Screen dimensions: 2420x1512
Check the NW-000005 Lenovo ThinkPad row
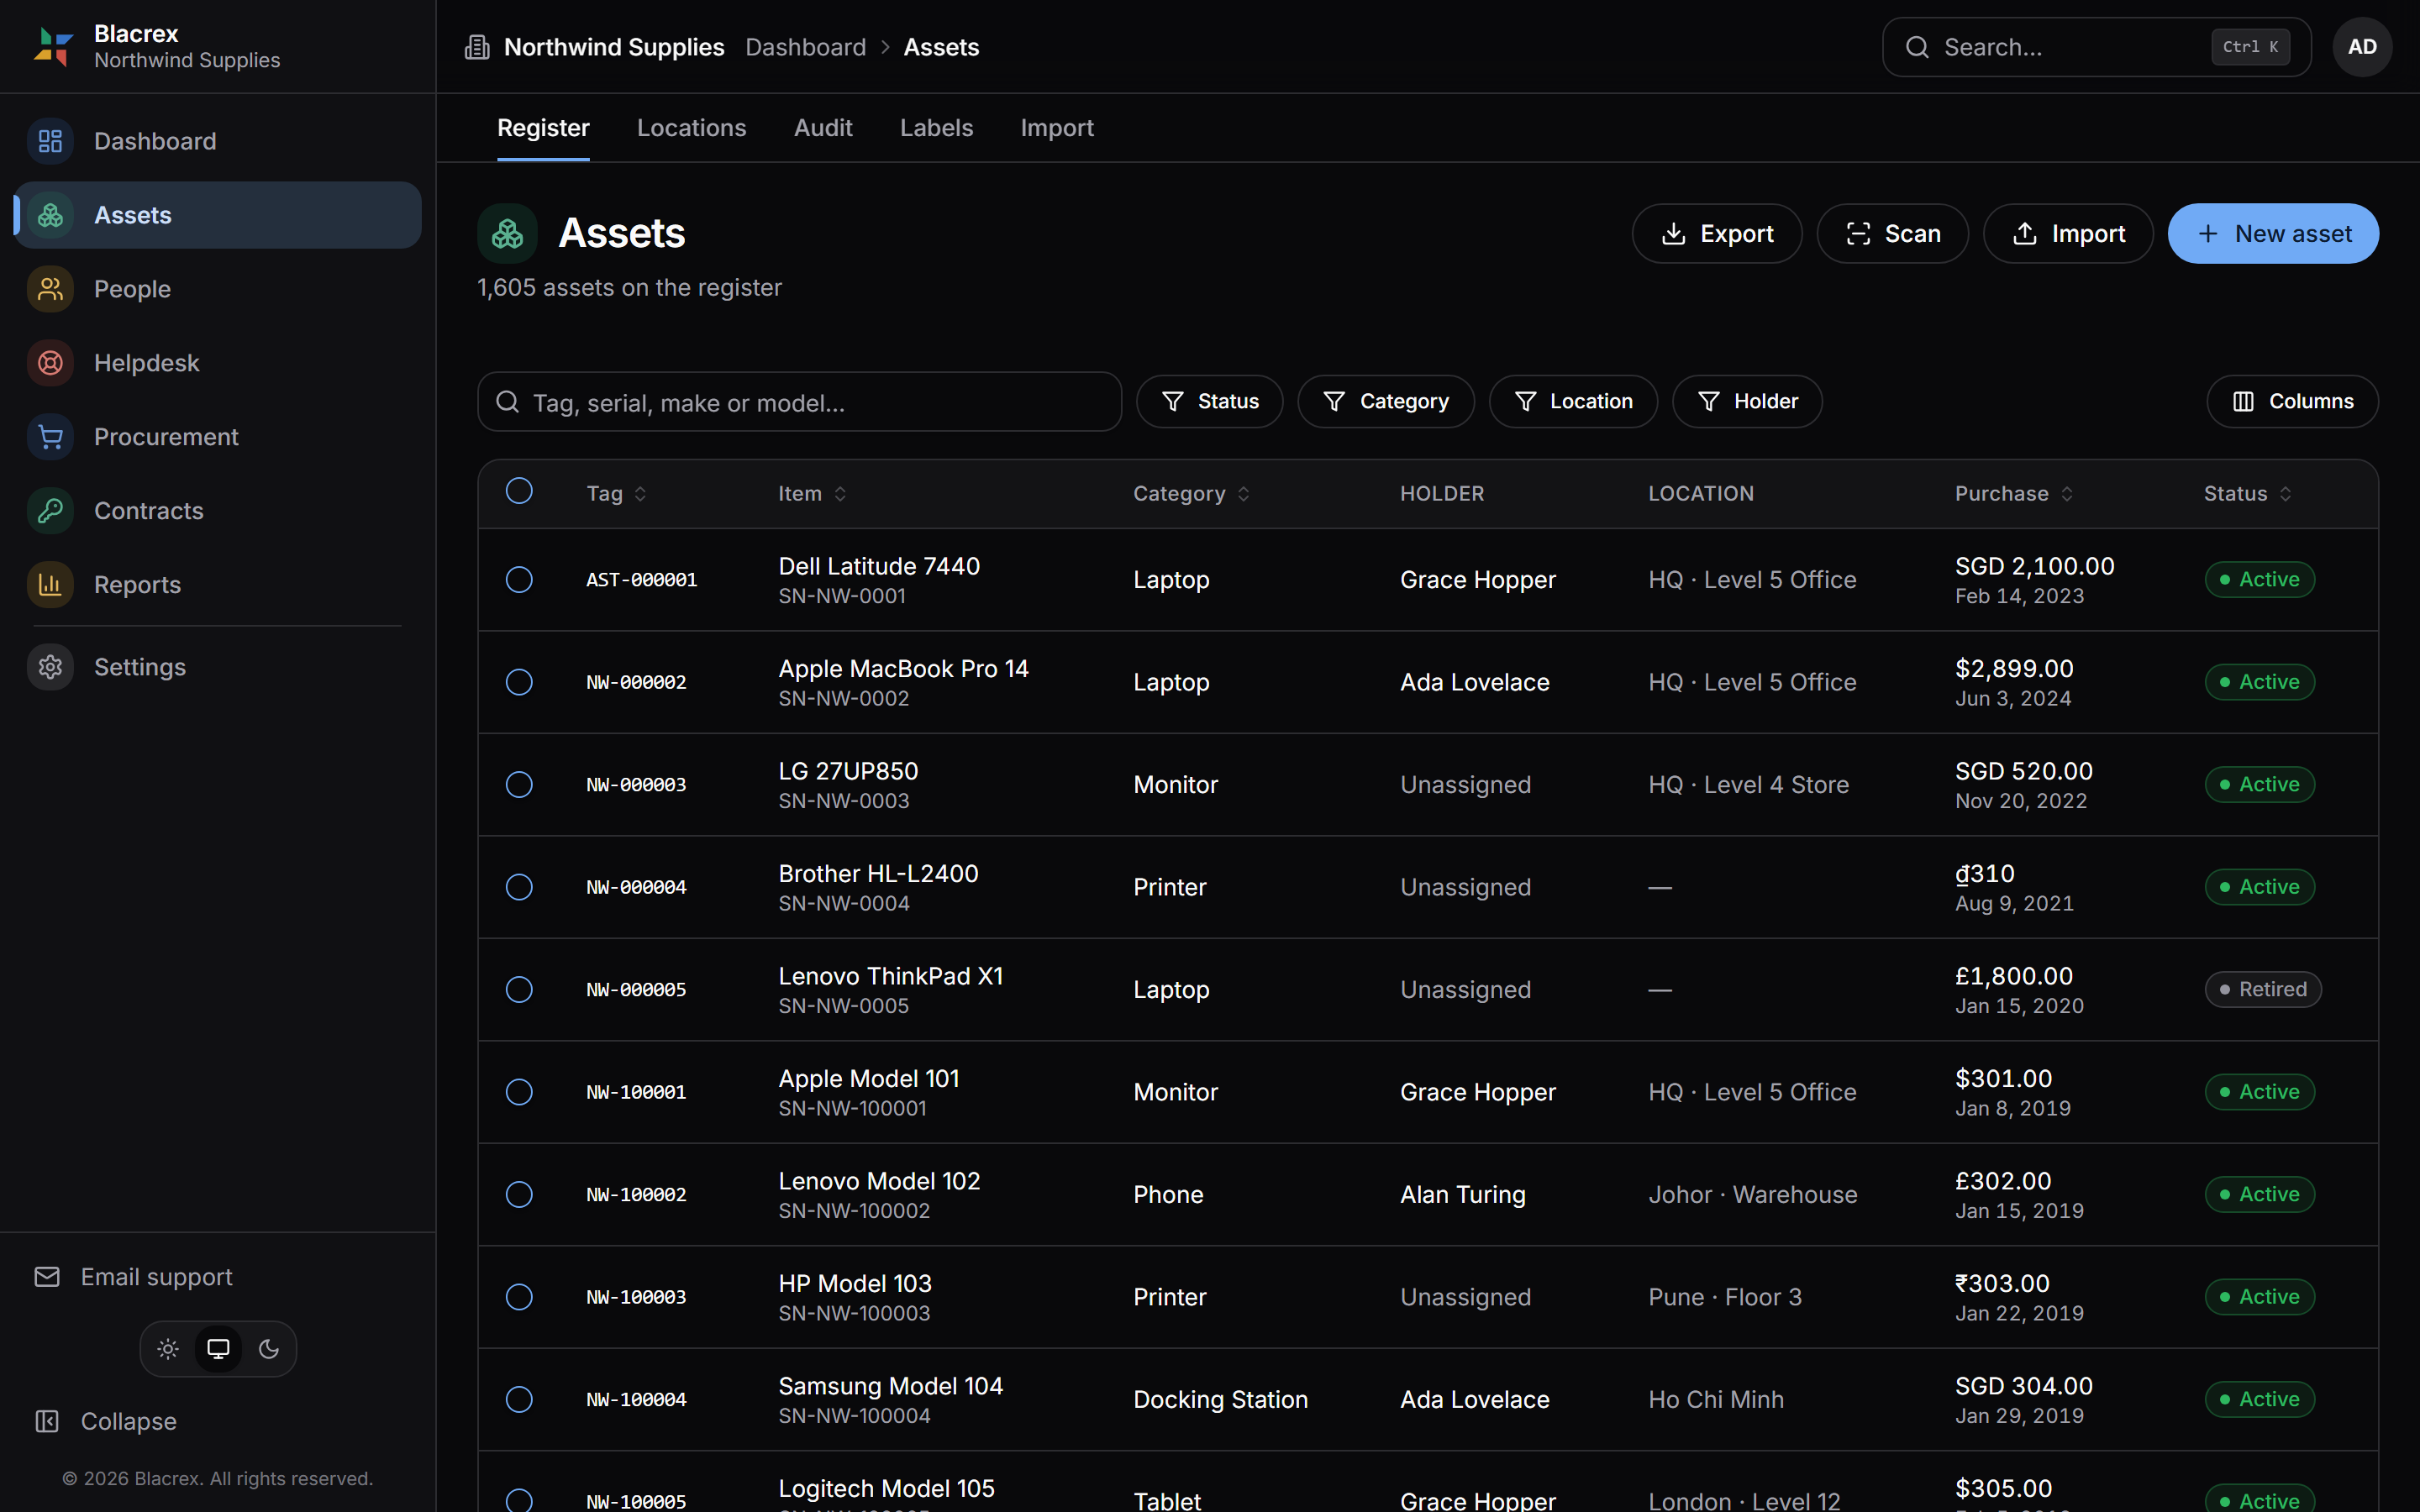click(x=519, y=990)
